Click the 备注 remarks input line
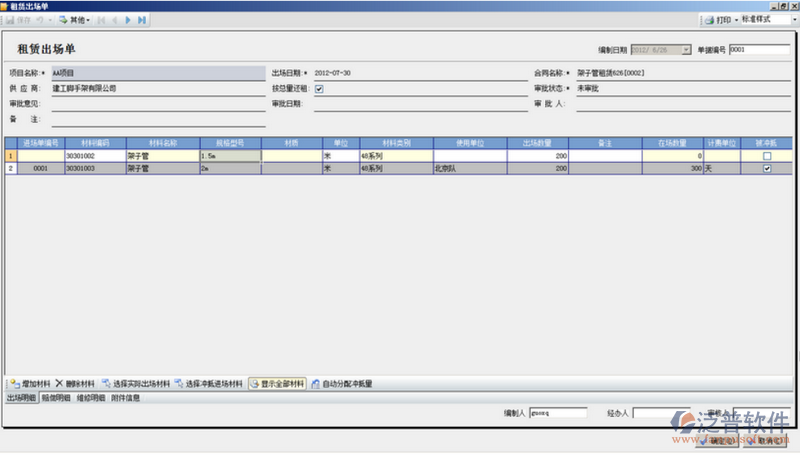Image resolution: width=800 pixels, height=455 pixels. coord(158,119)
